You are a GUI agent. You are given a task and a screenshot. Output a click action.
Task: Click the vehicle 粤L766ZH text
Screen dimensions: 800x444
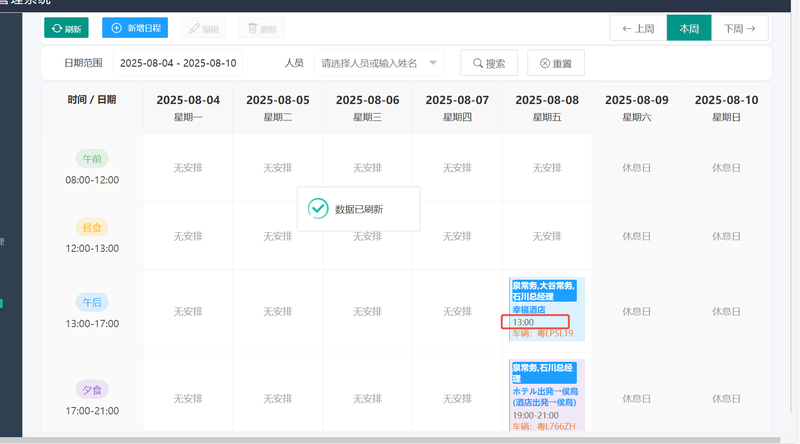tap(544, 426)
